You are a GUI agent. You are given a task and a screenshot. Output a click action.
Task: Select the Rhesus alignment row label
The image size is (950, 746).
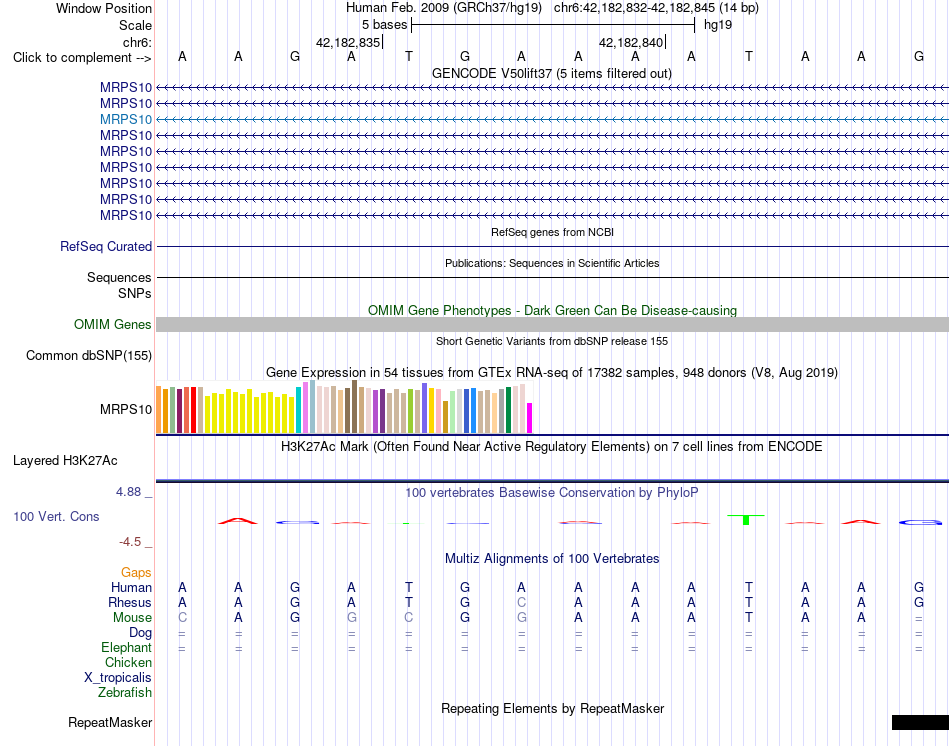(130, 602)
